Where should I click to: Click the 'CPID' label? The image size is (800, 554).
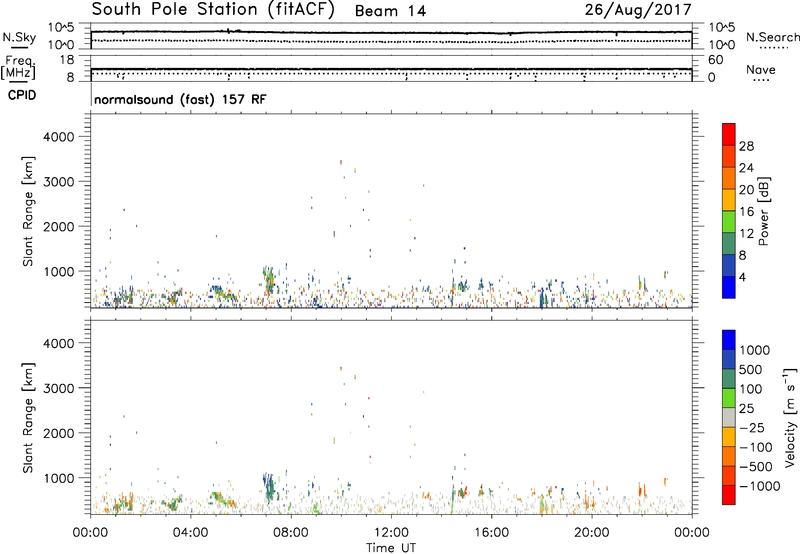[x=22, y=95]
